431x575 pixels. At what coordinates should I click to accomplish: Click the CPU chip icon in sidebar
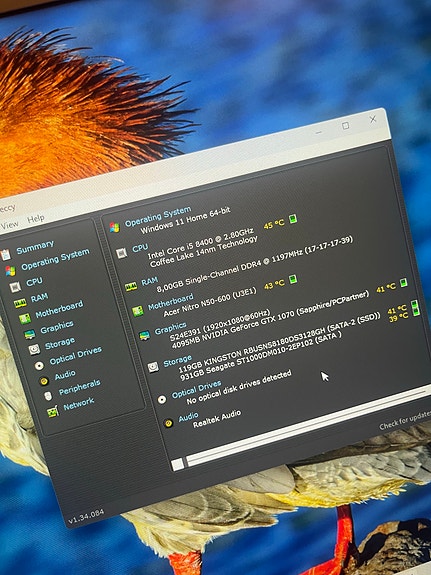[15, 287]
